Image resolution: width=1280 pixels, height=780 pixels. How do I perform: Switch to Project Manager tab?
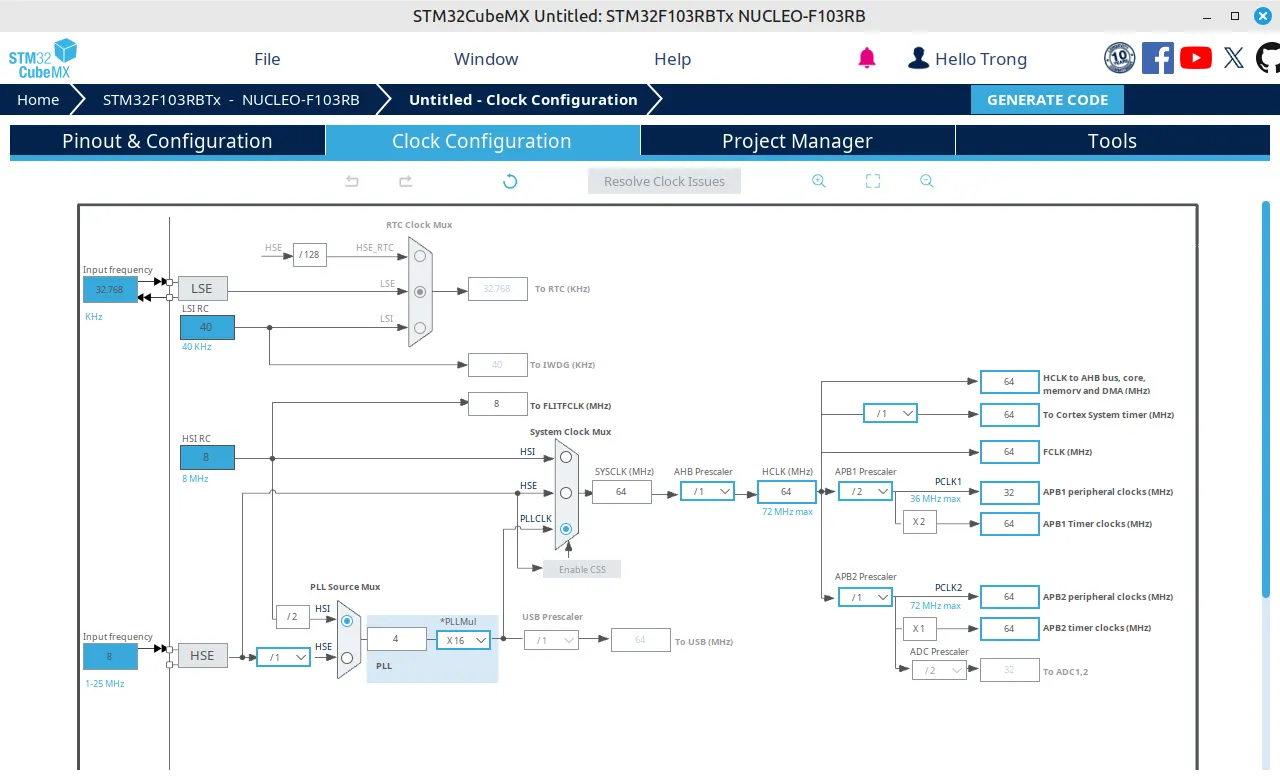[x=797, y=141]
